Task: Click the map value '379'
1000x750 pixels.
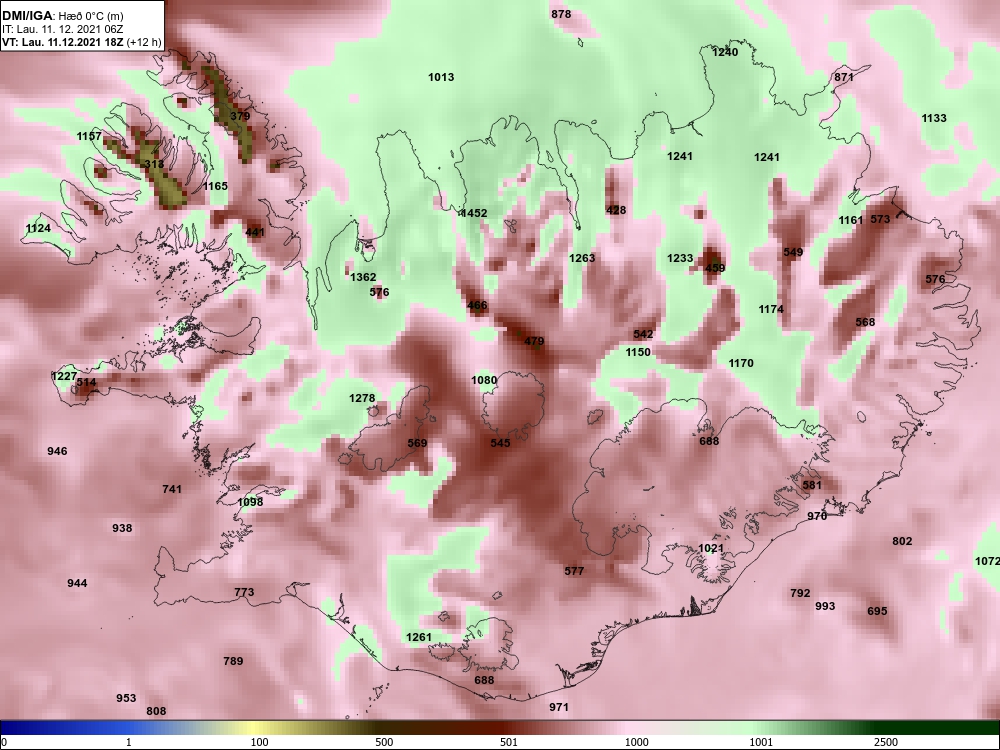Action: click(x=240, y=116)
